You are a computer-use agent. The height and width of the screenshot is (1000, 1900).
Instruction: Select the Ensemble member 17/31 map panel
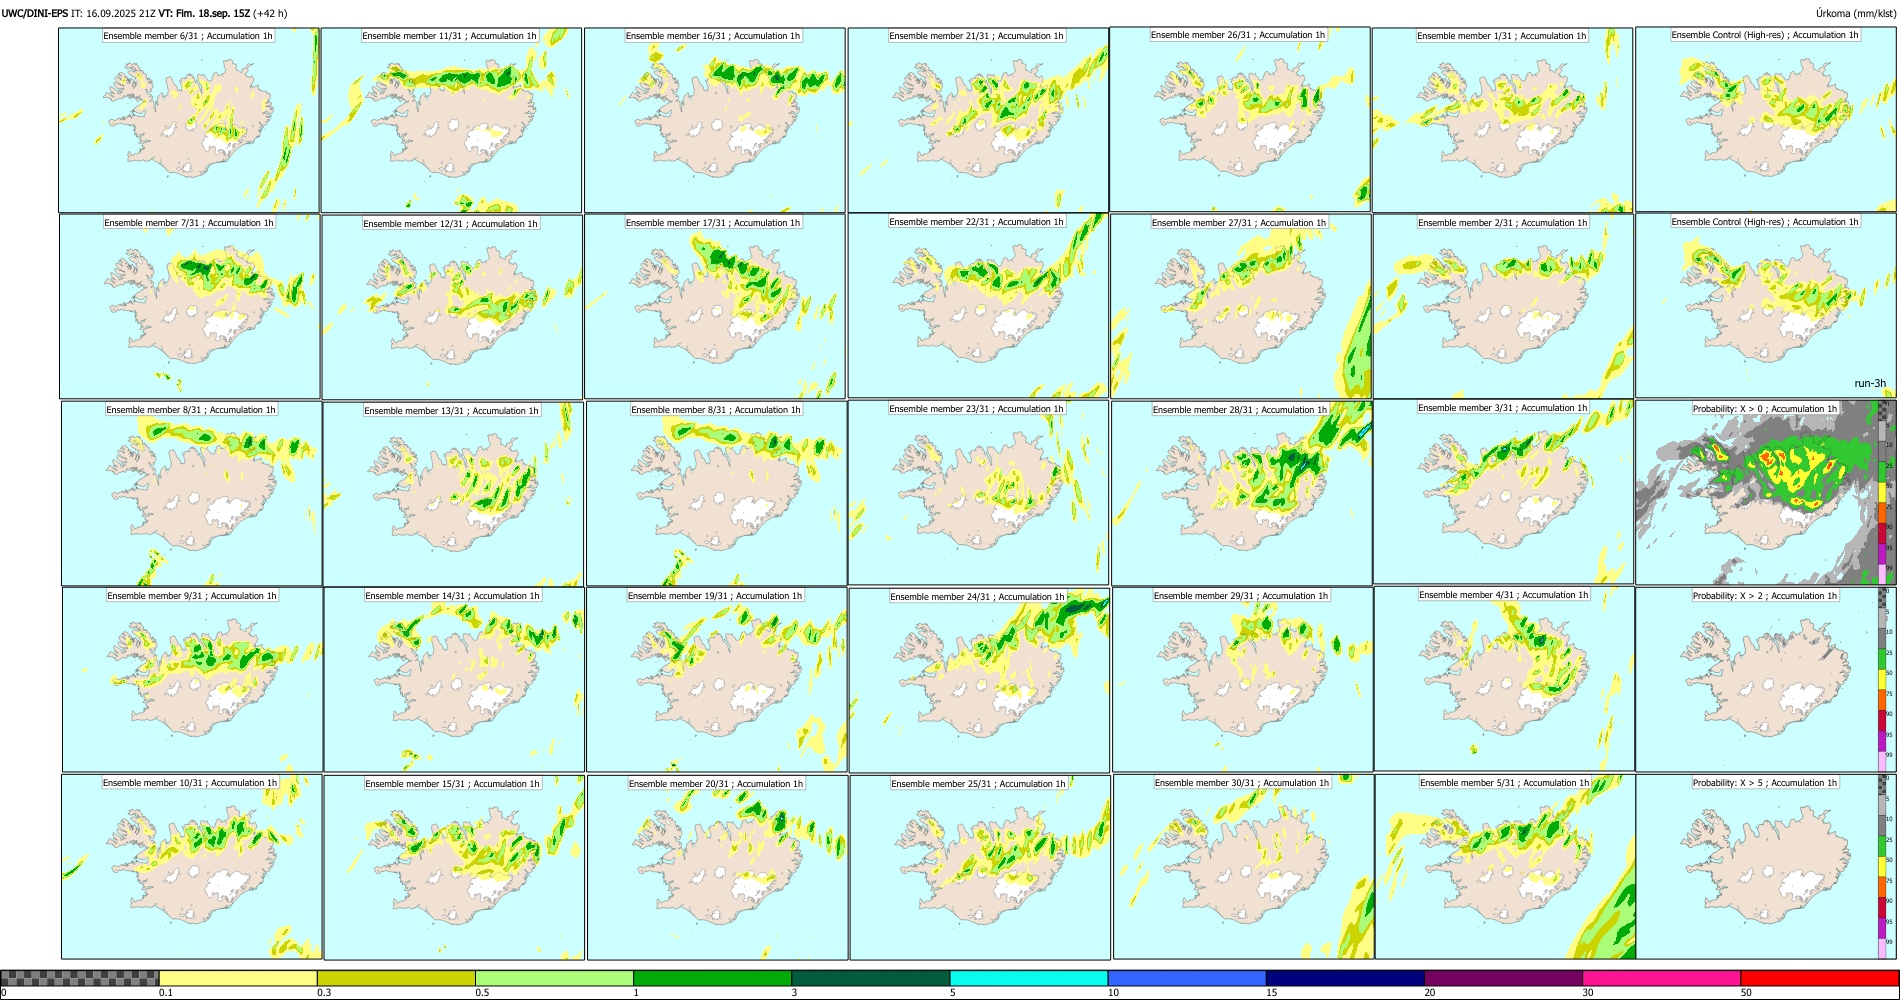[x=715, y=307]
